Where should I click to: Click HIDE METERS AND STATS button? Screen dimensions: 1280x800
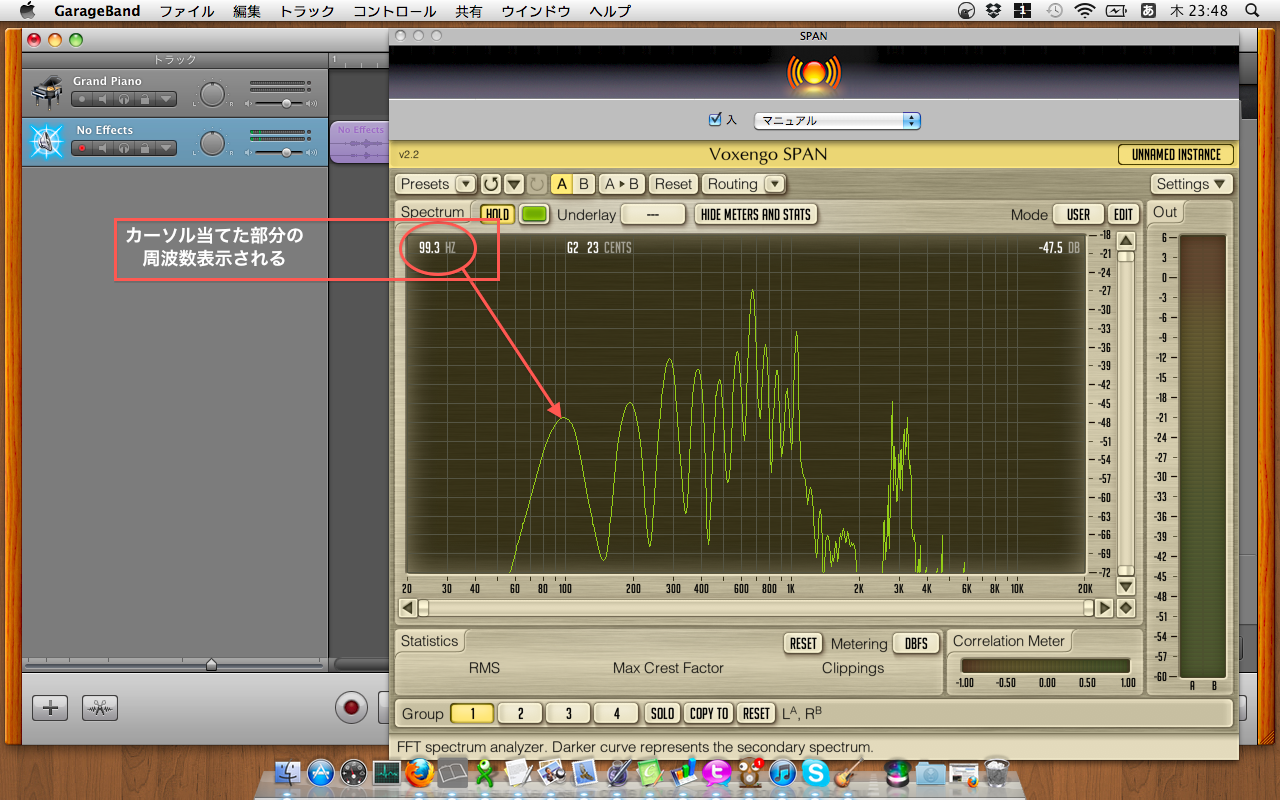pyautogui.click(x=756, y=214)
